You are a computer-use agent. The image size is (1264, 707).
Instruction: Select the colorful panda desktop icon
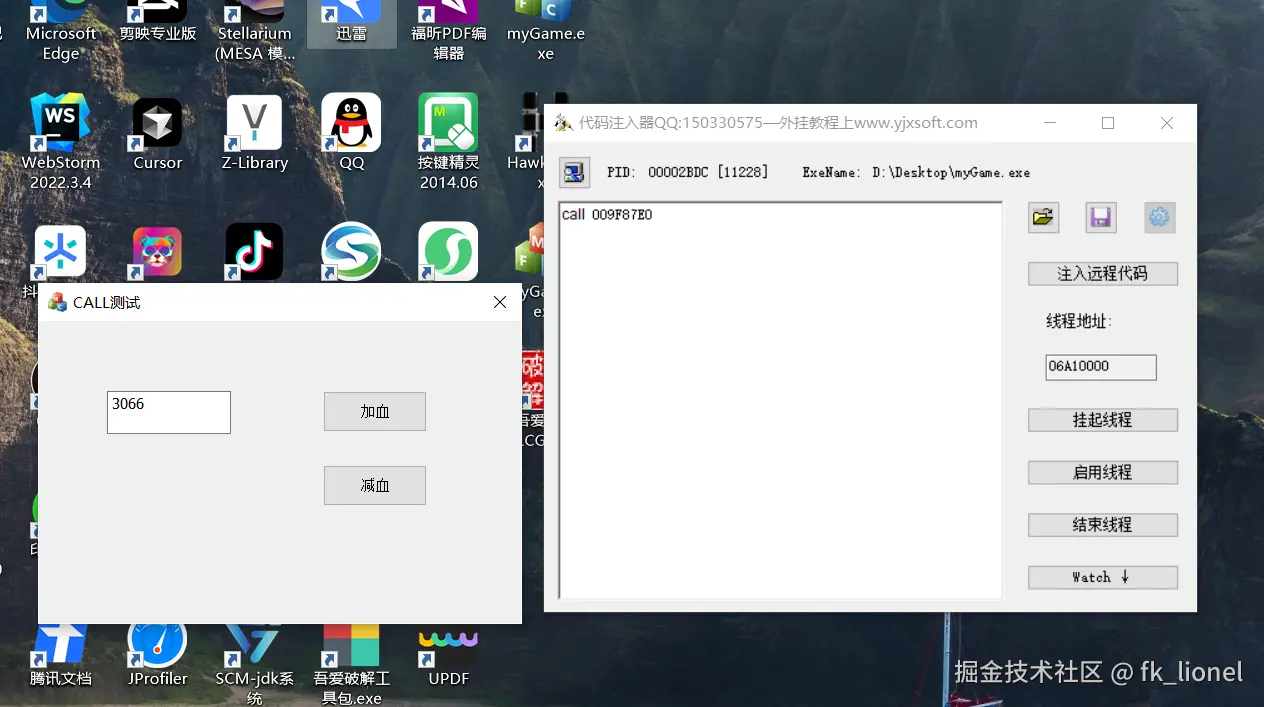coord(157,252)
